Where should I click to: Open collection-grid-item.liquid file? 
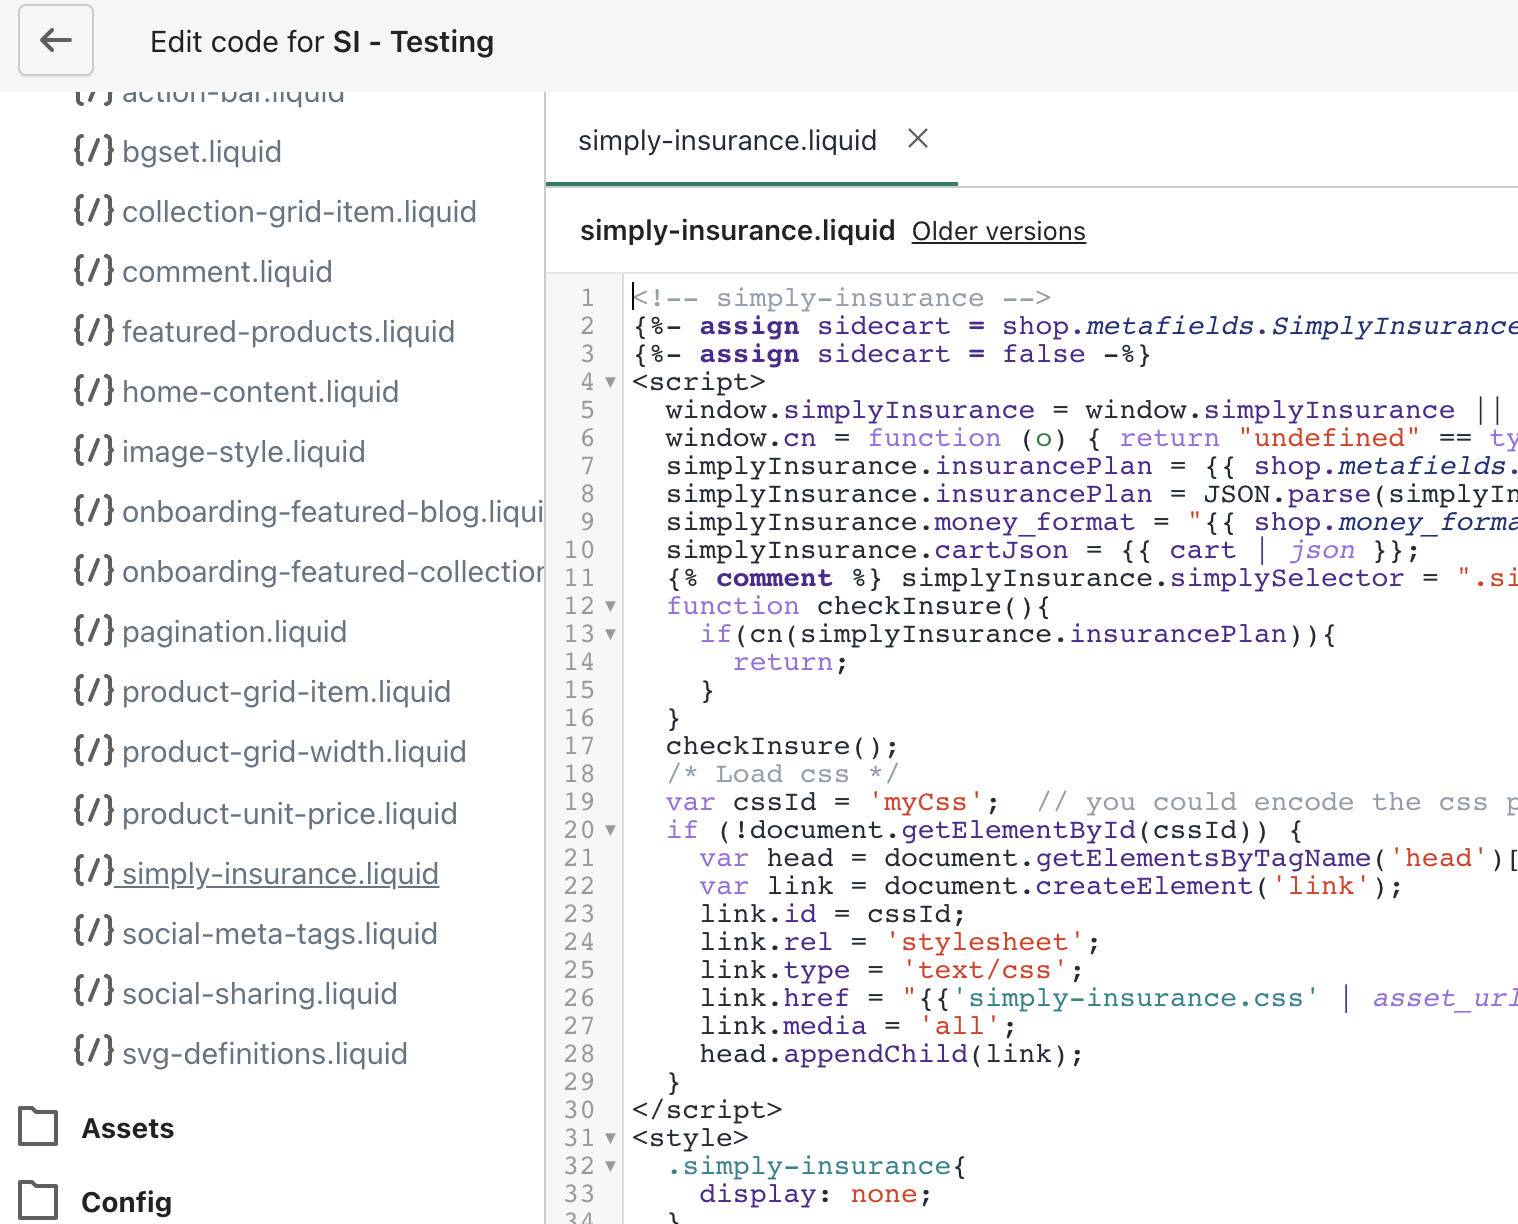pos(299,212)
